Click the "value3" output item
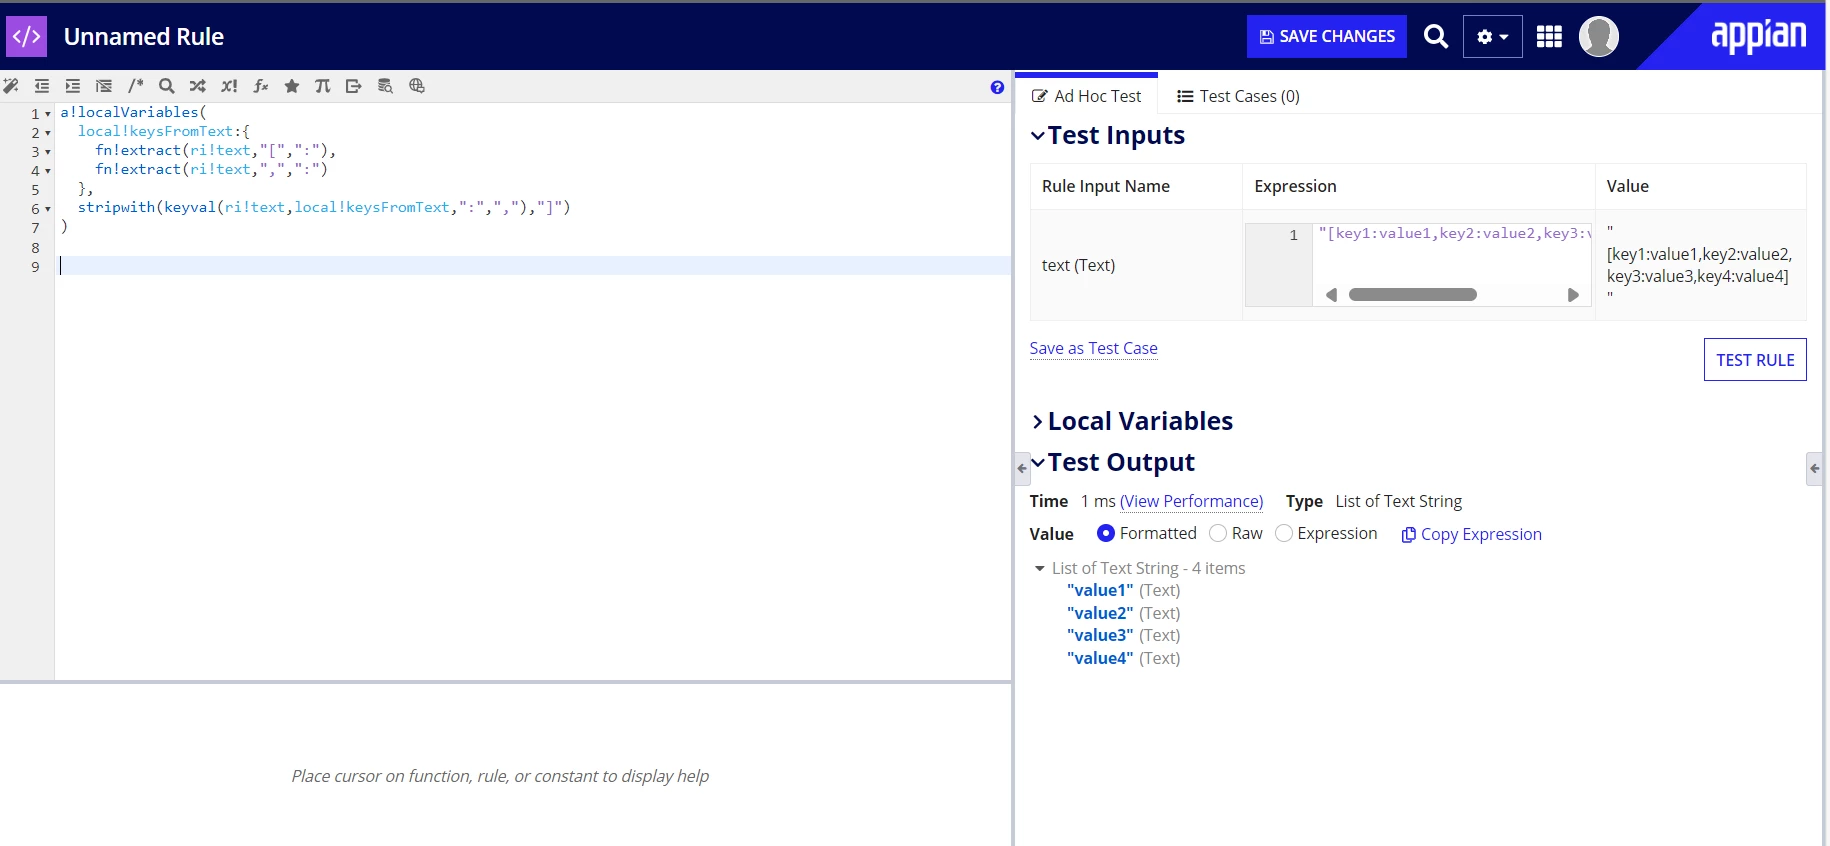Screen dimensions: 1830x846 1100,635
